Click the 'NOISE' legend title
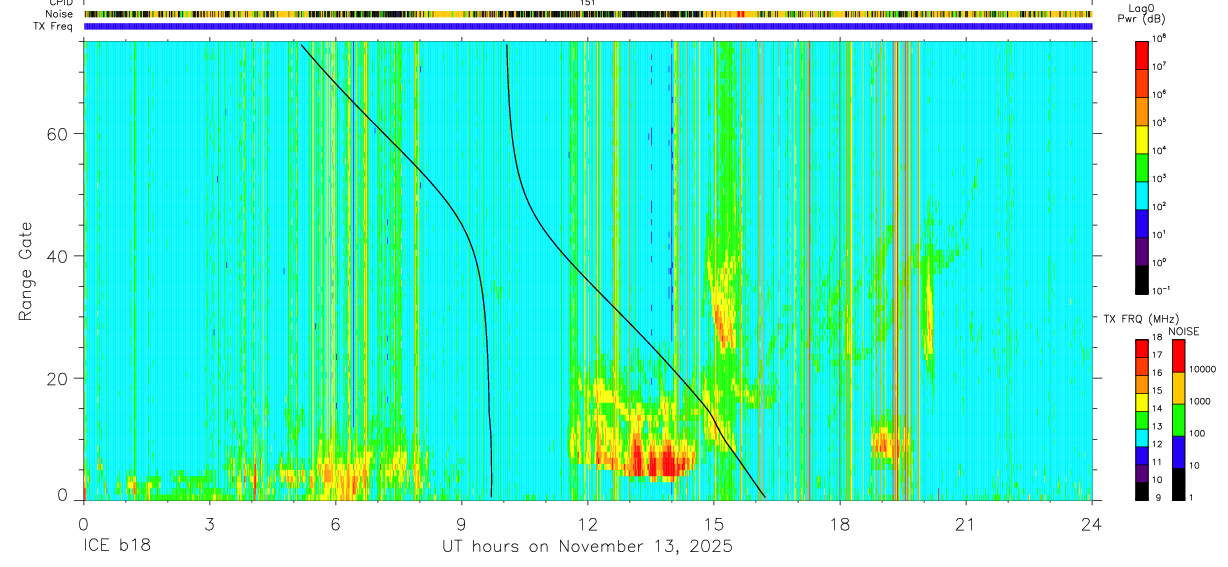Image resolution: width=1228 pixels, height=567 pixels. point(1184,330)
